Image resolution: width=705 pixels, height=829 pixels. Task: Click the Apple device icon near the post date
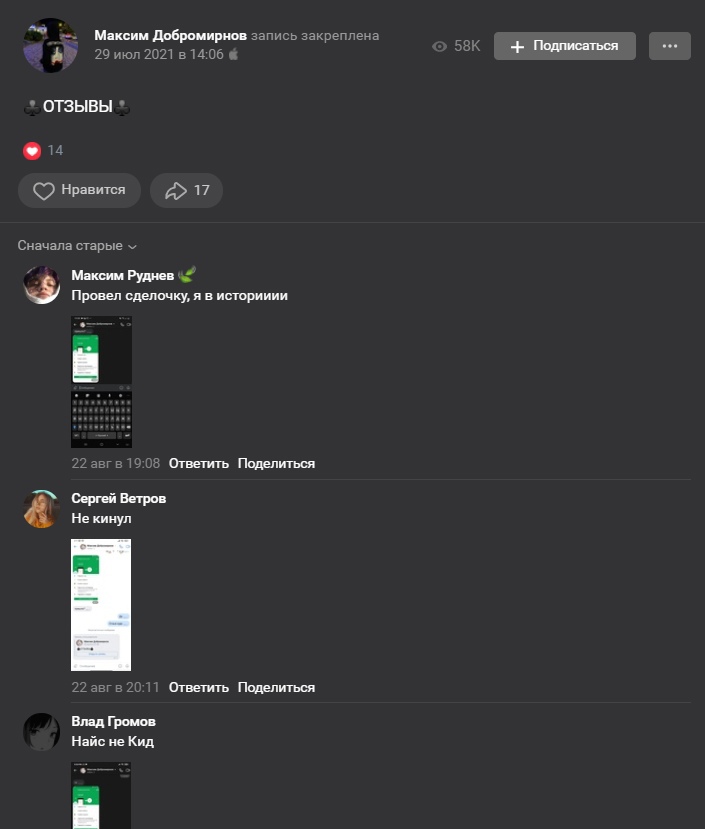coord(233,54)
